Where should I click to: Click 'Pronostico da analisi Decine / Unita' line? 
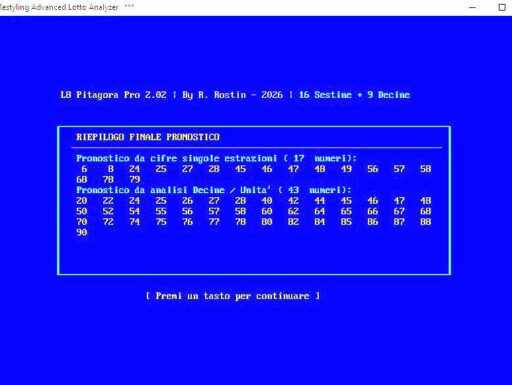tap(214, 190)
